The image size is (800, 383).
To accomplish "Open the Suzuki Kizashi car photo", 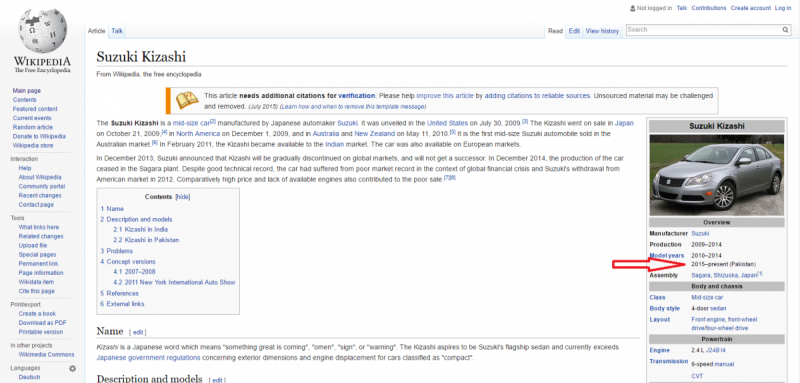I will (716, 175).
